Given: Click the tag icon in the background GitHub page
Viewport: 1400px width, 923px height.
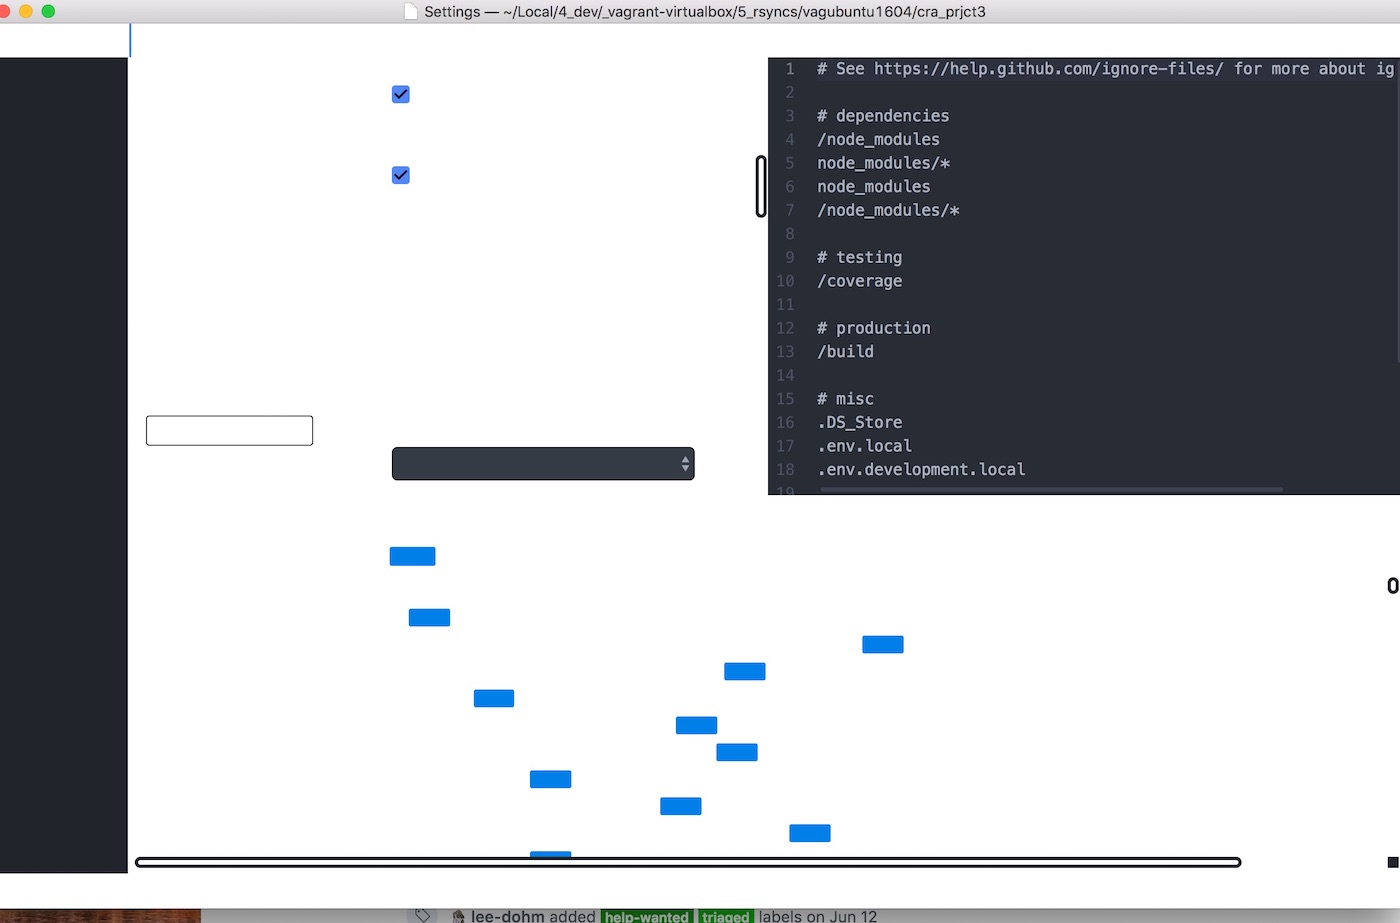Looking at the screenshot, I should point(423,915).
